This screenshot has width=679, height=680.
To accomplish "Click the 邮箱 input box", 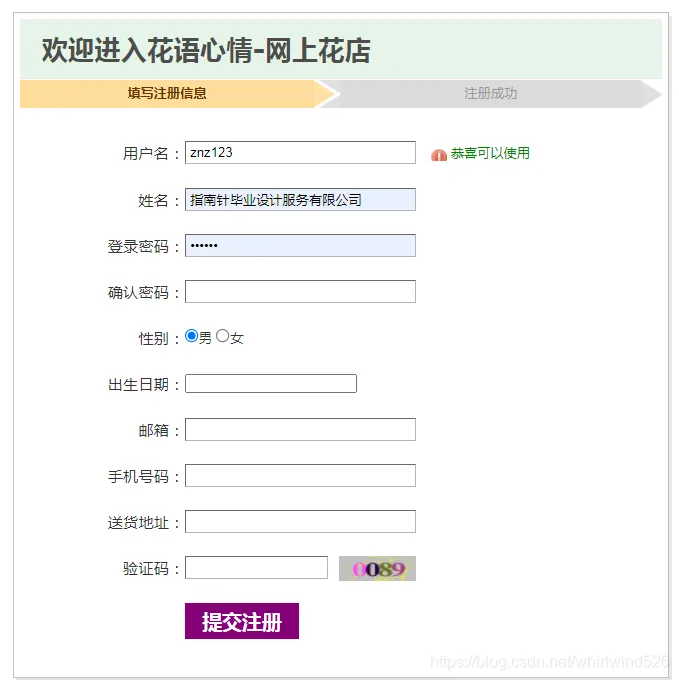I will point(300,429).
